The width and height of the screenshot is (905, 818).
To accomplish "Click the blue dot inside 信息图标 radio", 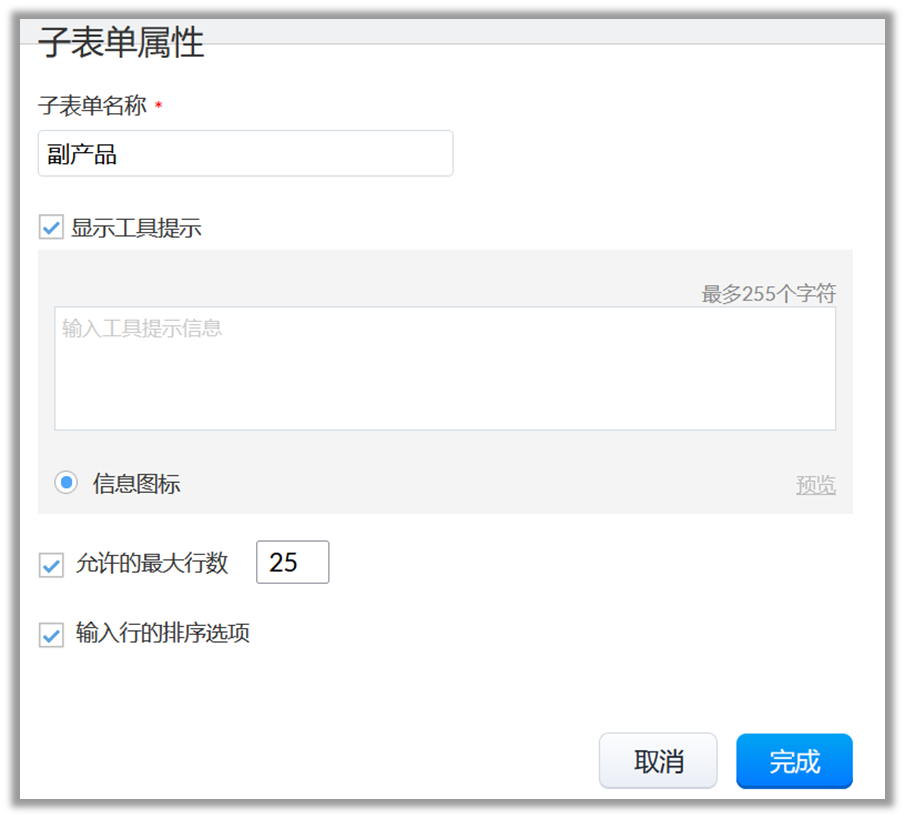I will pyautogui.click(x=66, y=484).
